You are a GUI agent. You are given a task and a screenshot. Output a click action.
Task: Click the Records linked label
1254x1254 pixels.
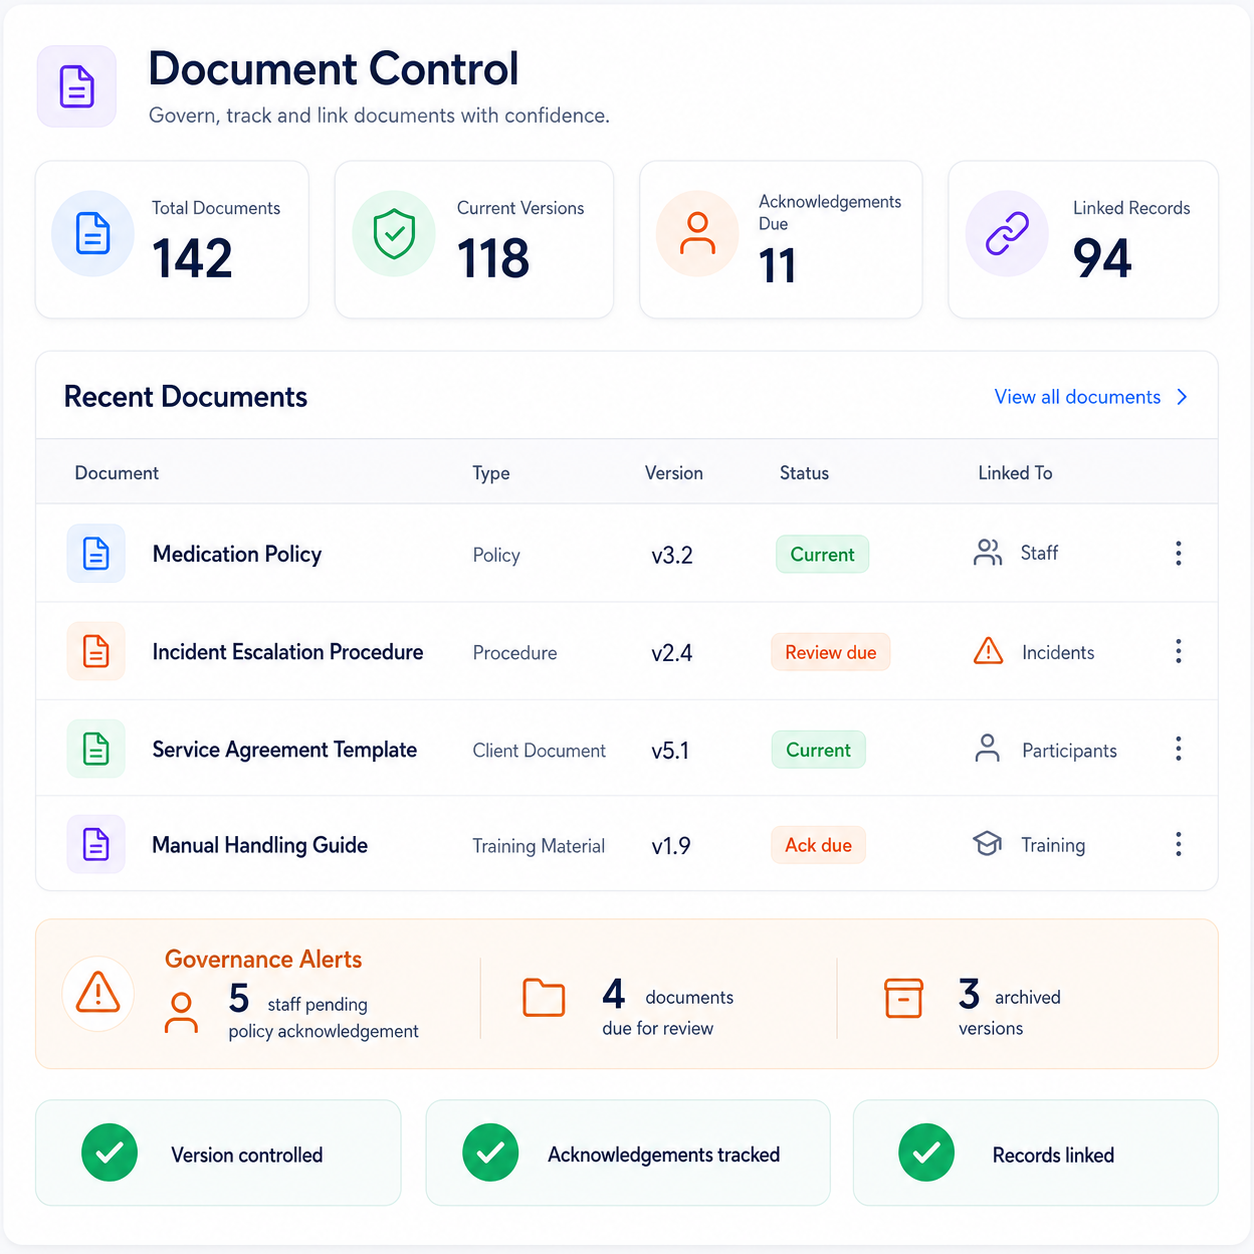[x=1053, y=1155]
